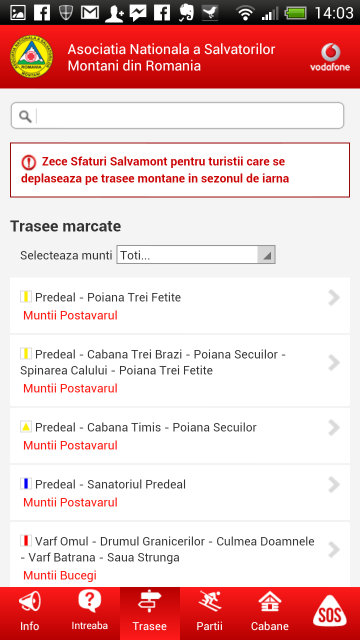The image size is (360, 640).
Task: Open the Cabane cabin tab
Action: click(x=270, y=613)
